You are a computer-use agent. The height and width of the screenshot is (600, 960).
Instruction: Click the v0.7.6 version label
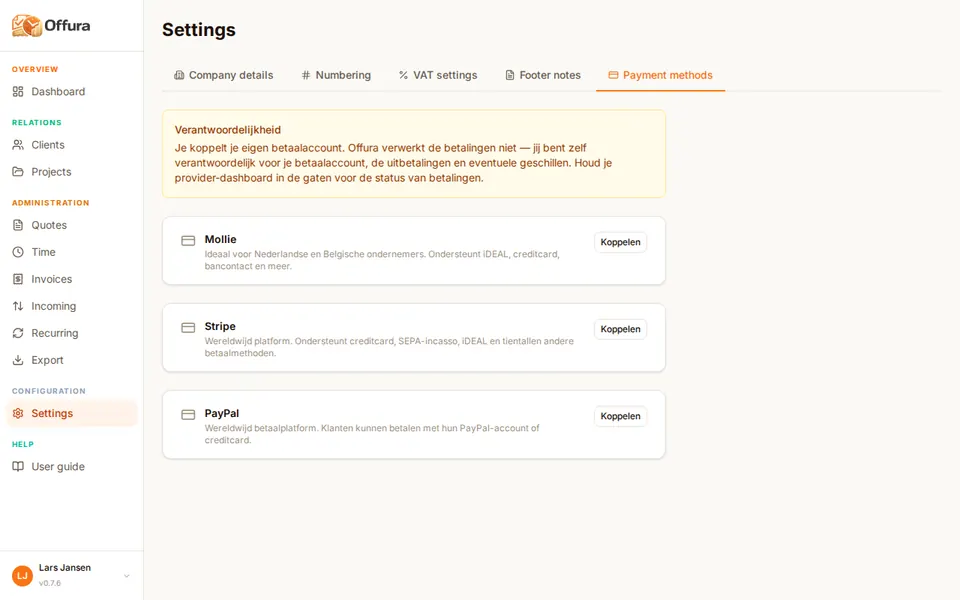coord(50,583)
